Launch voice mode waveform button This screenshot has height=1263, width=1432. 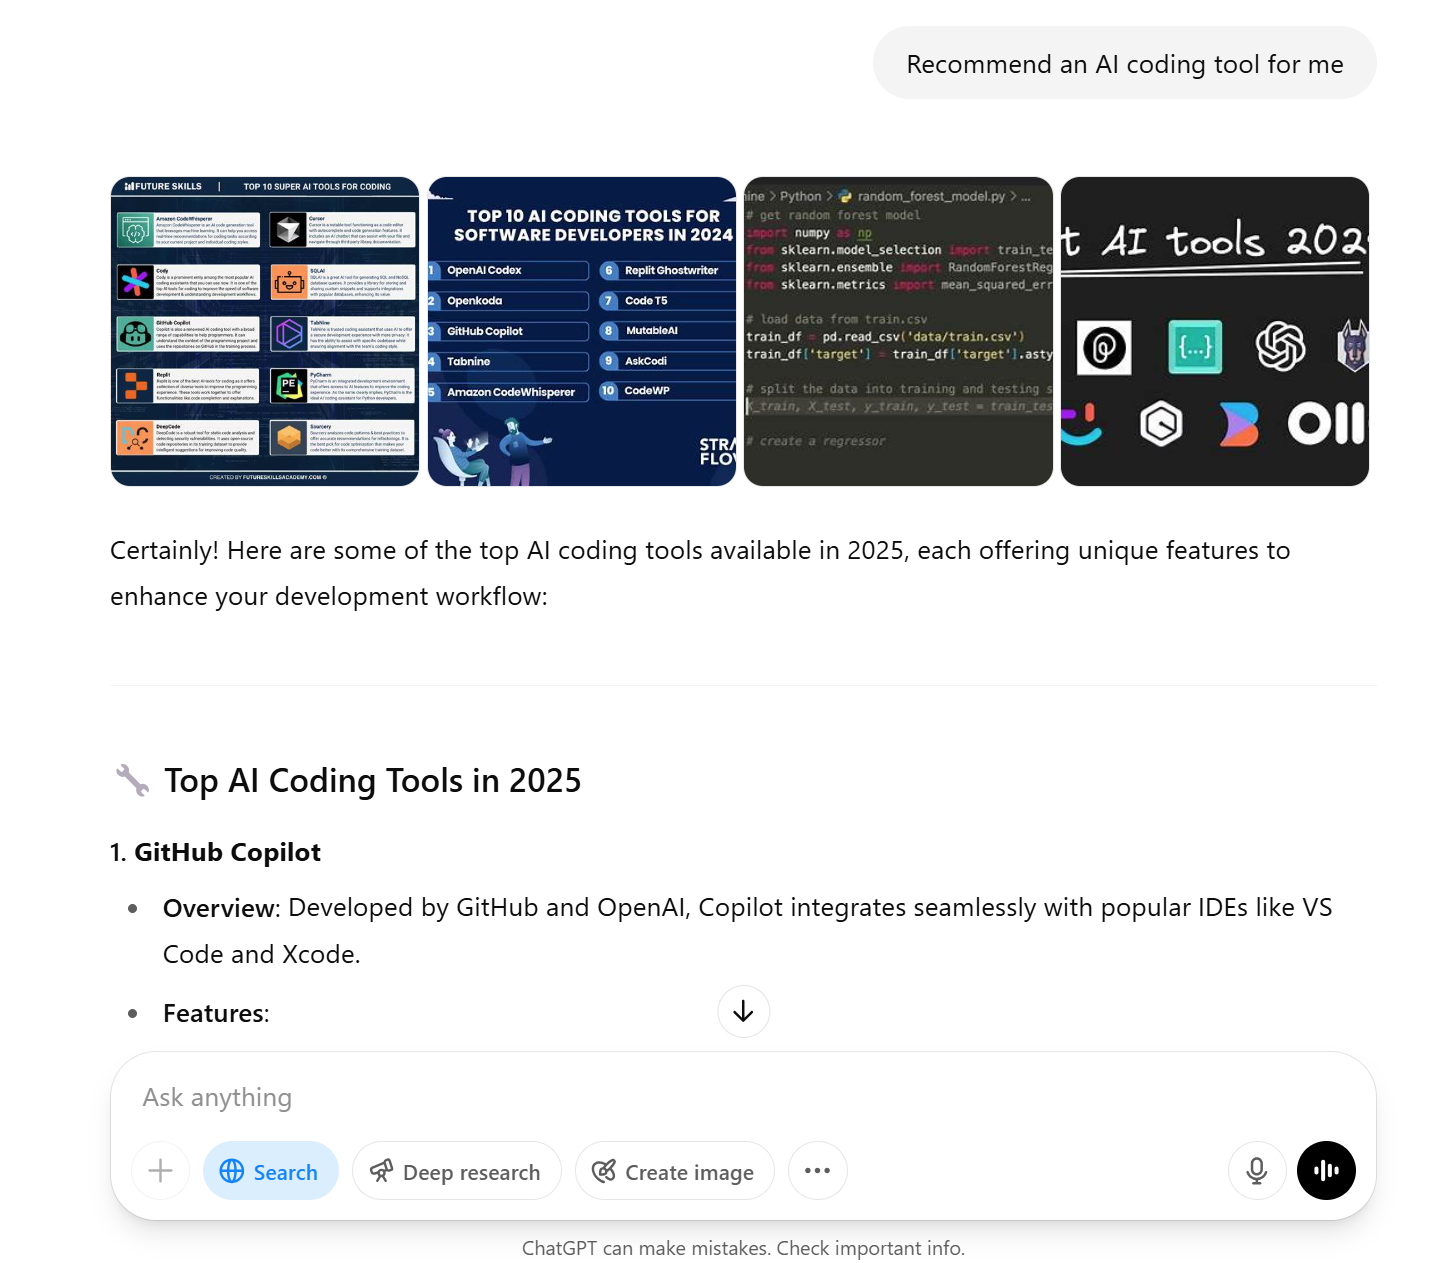click(x=1326, y=1170)
